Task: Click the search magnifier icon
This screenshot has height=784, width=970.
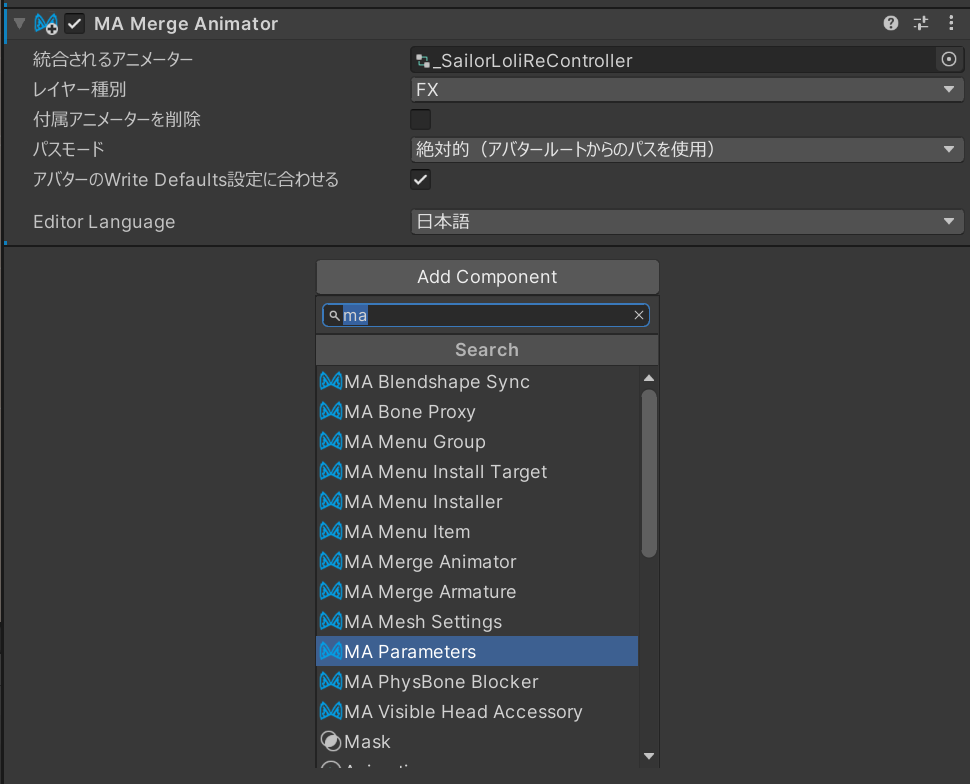Action: (x=333, y=316)
